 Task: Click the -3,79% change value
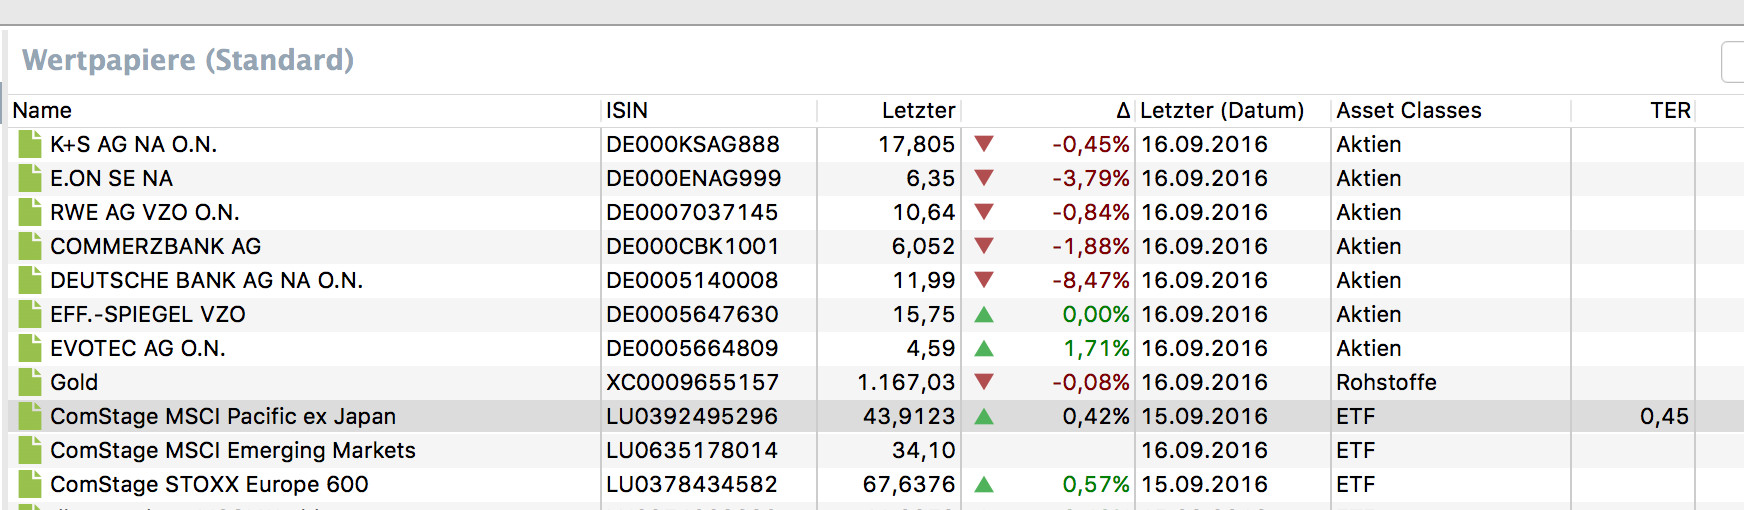pyautogui.click(x=1090, y=178)
